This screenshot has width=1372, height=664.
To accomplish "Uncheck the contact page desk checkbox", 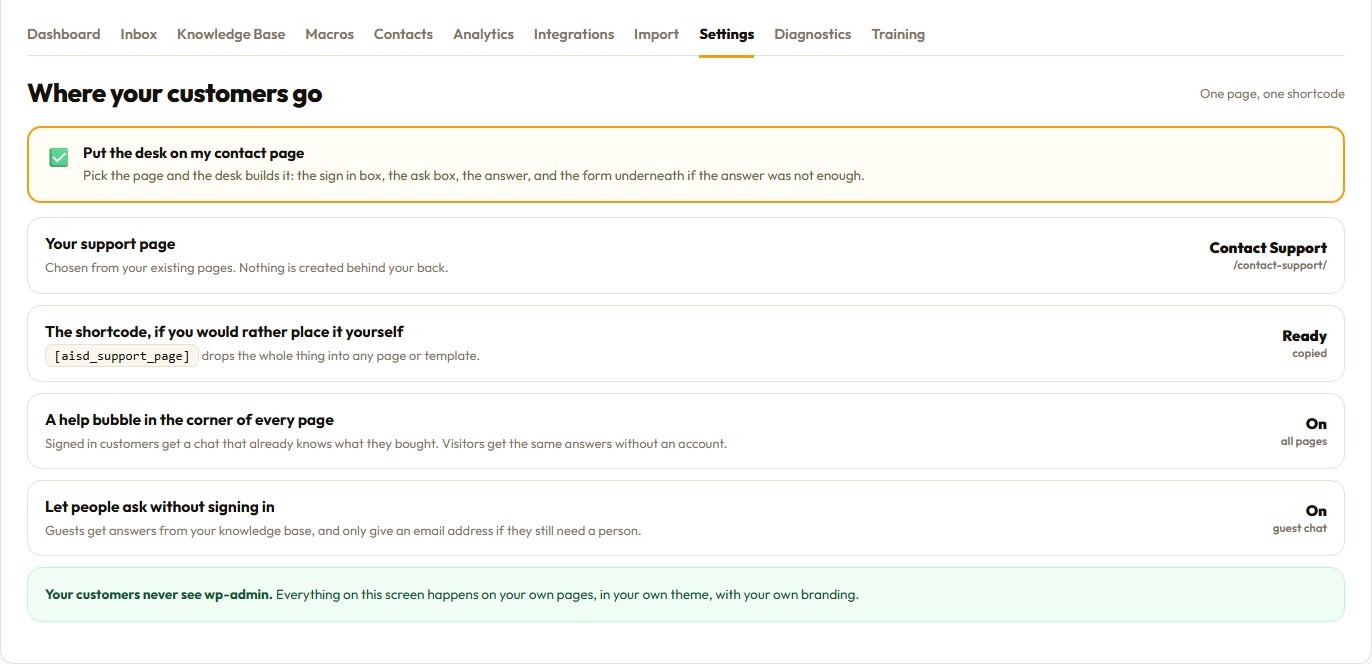I will click(59, 157).
